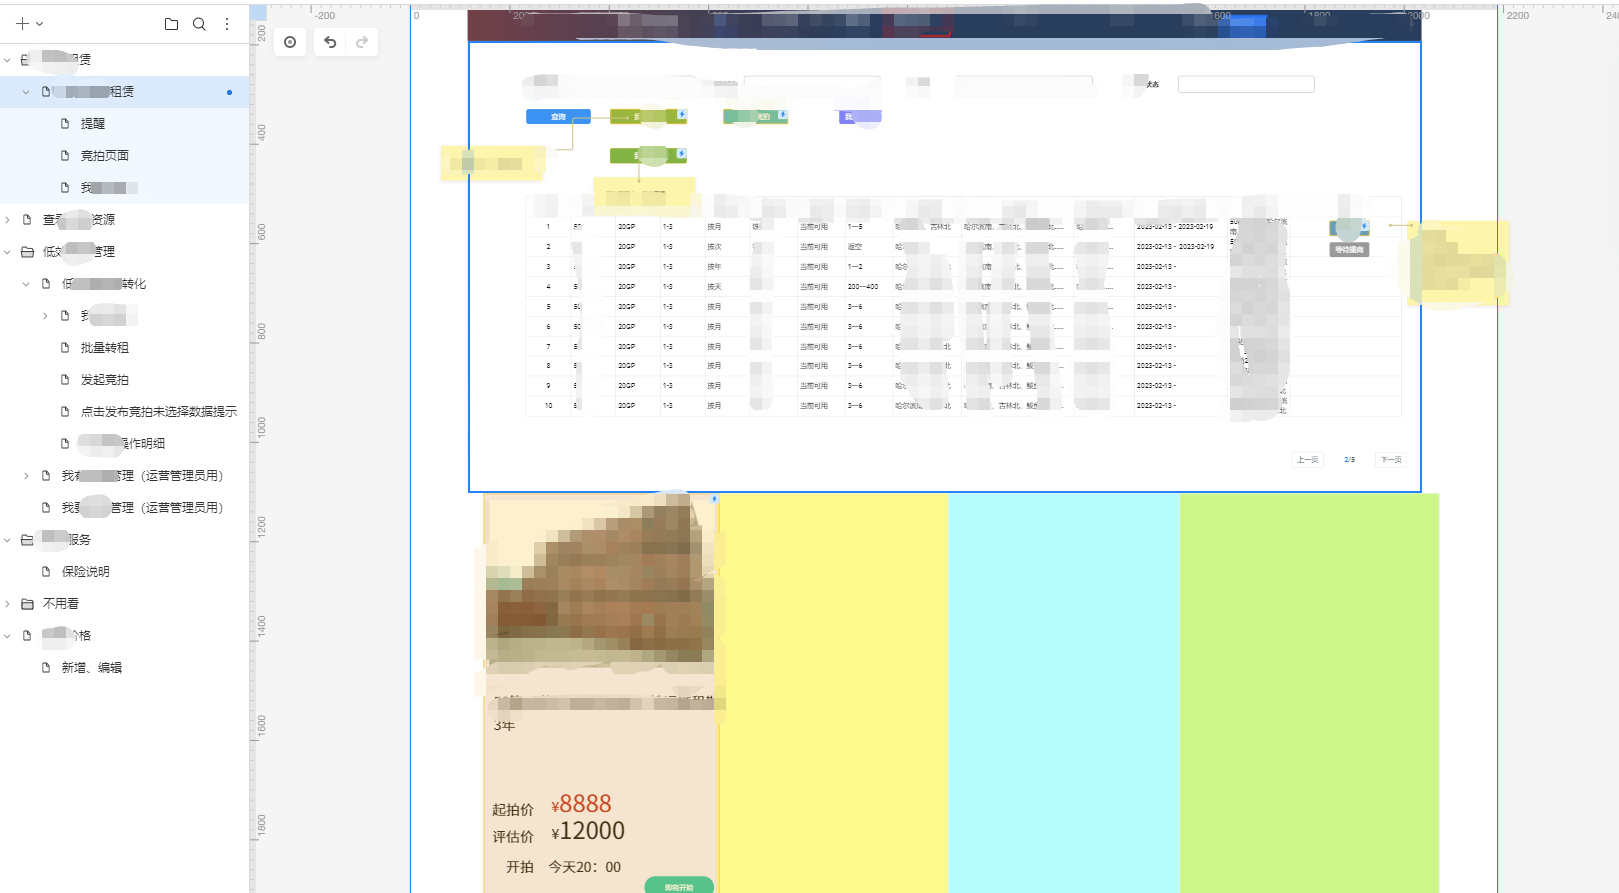Image resolution: width=1619 pixels, height=893 pixels.
Task: Click the green pill button at the card bottom
Action: coord(679,886)
